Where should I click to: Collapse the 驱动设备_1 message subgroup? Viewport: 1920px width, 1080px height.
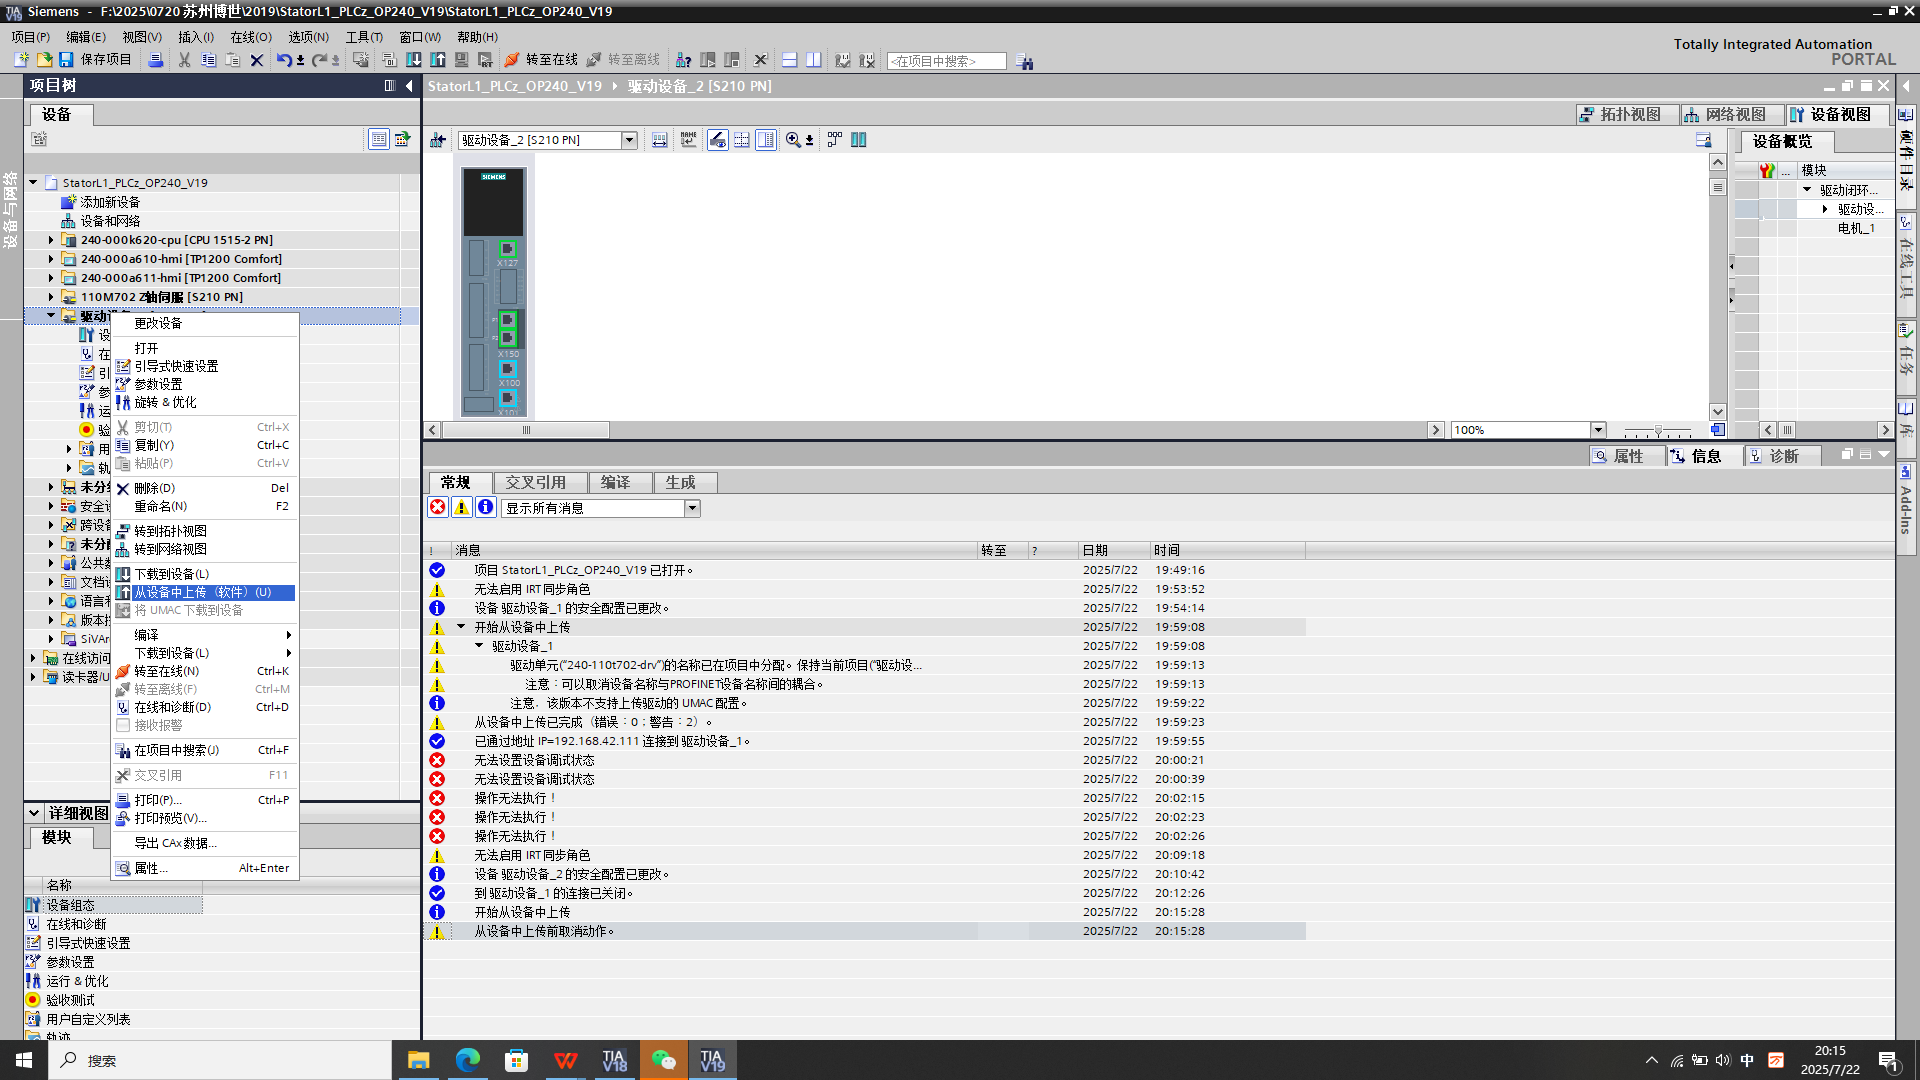(479, 646)
